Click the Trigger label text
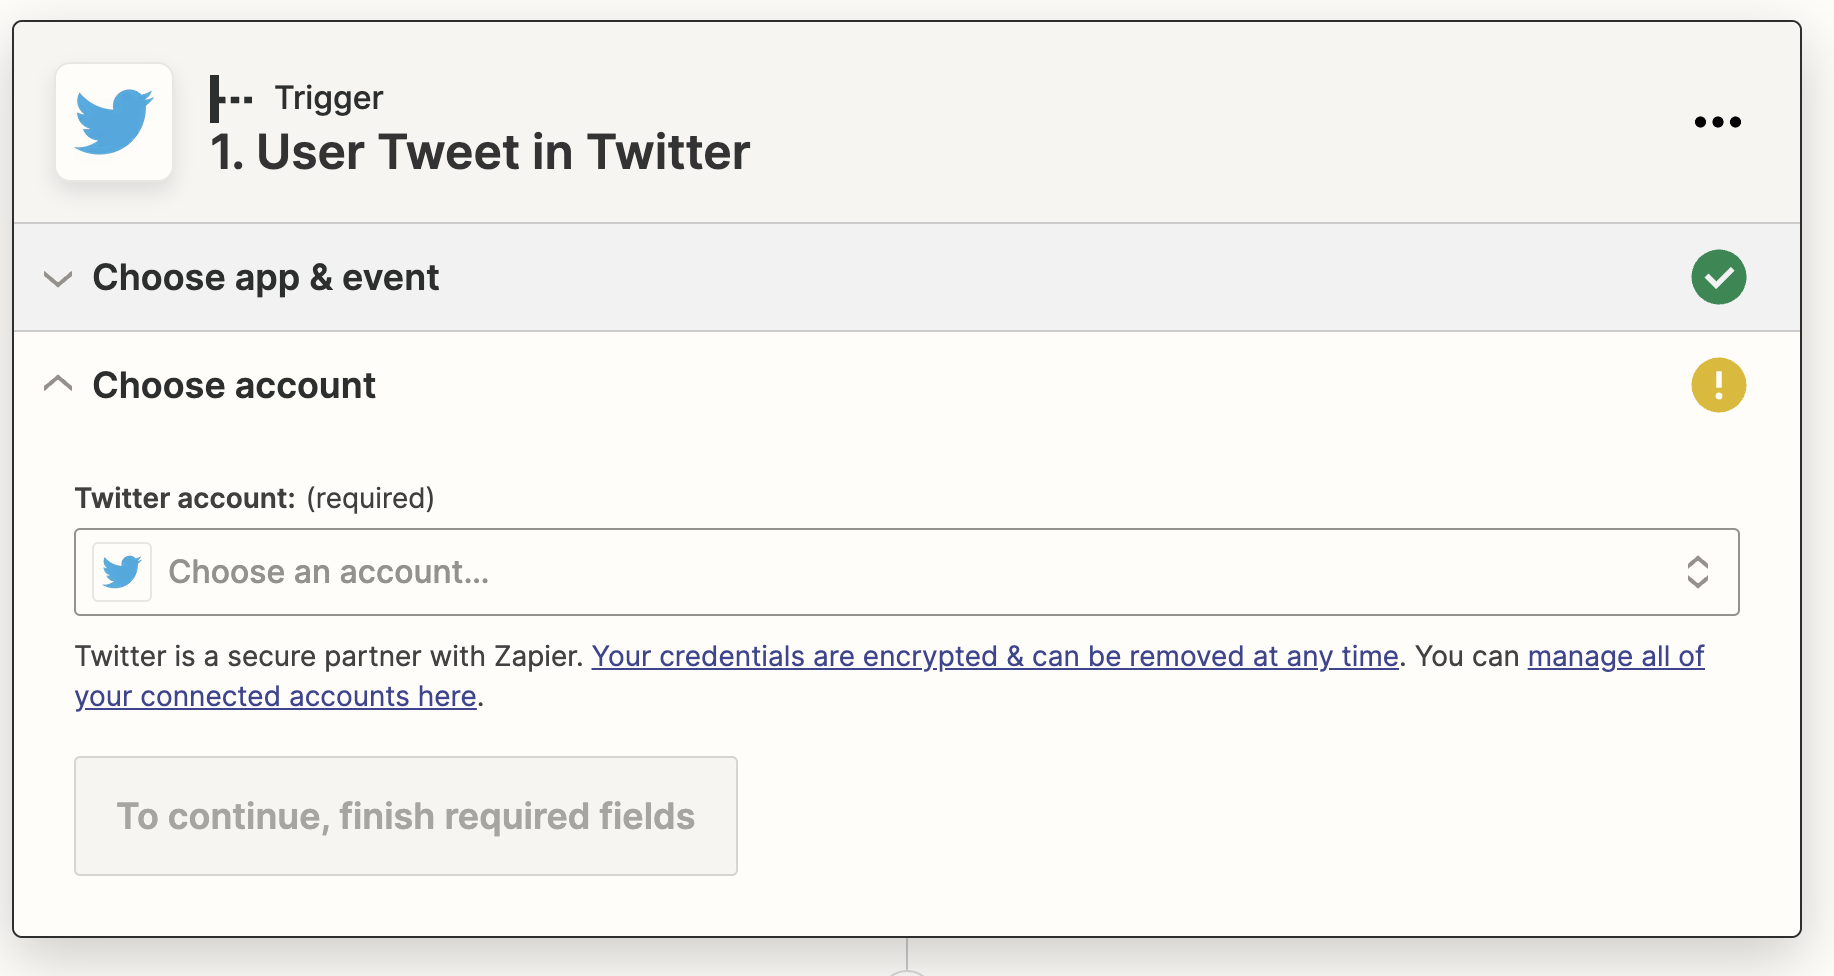This screenshot has height=976, width=1834. pos(329,98)
